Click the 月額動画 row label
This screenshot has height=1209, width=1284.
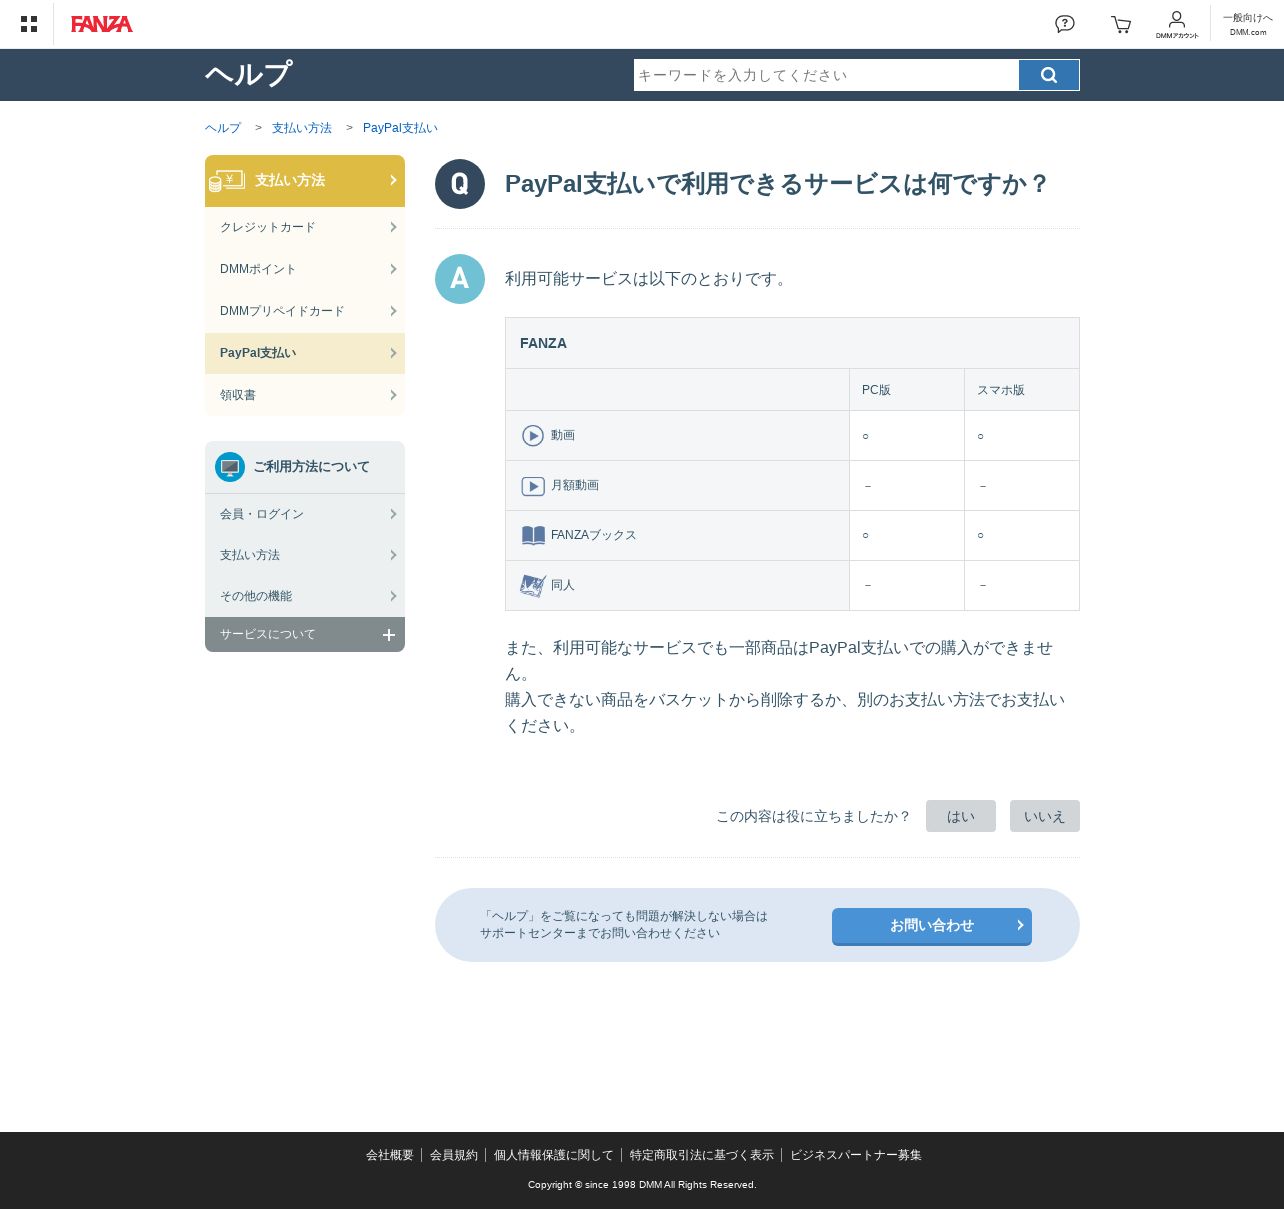pos(575,485)
